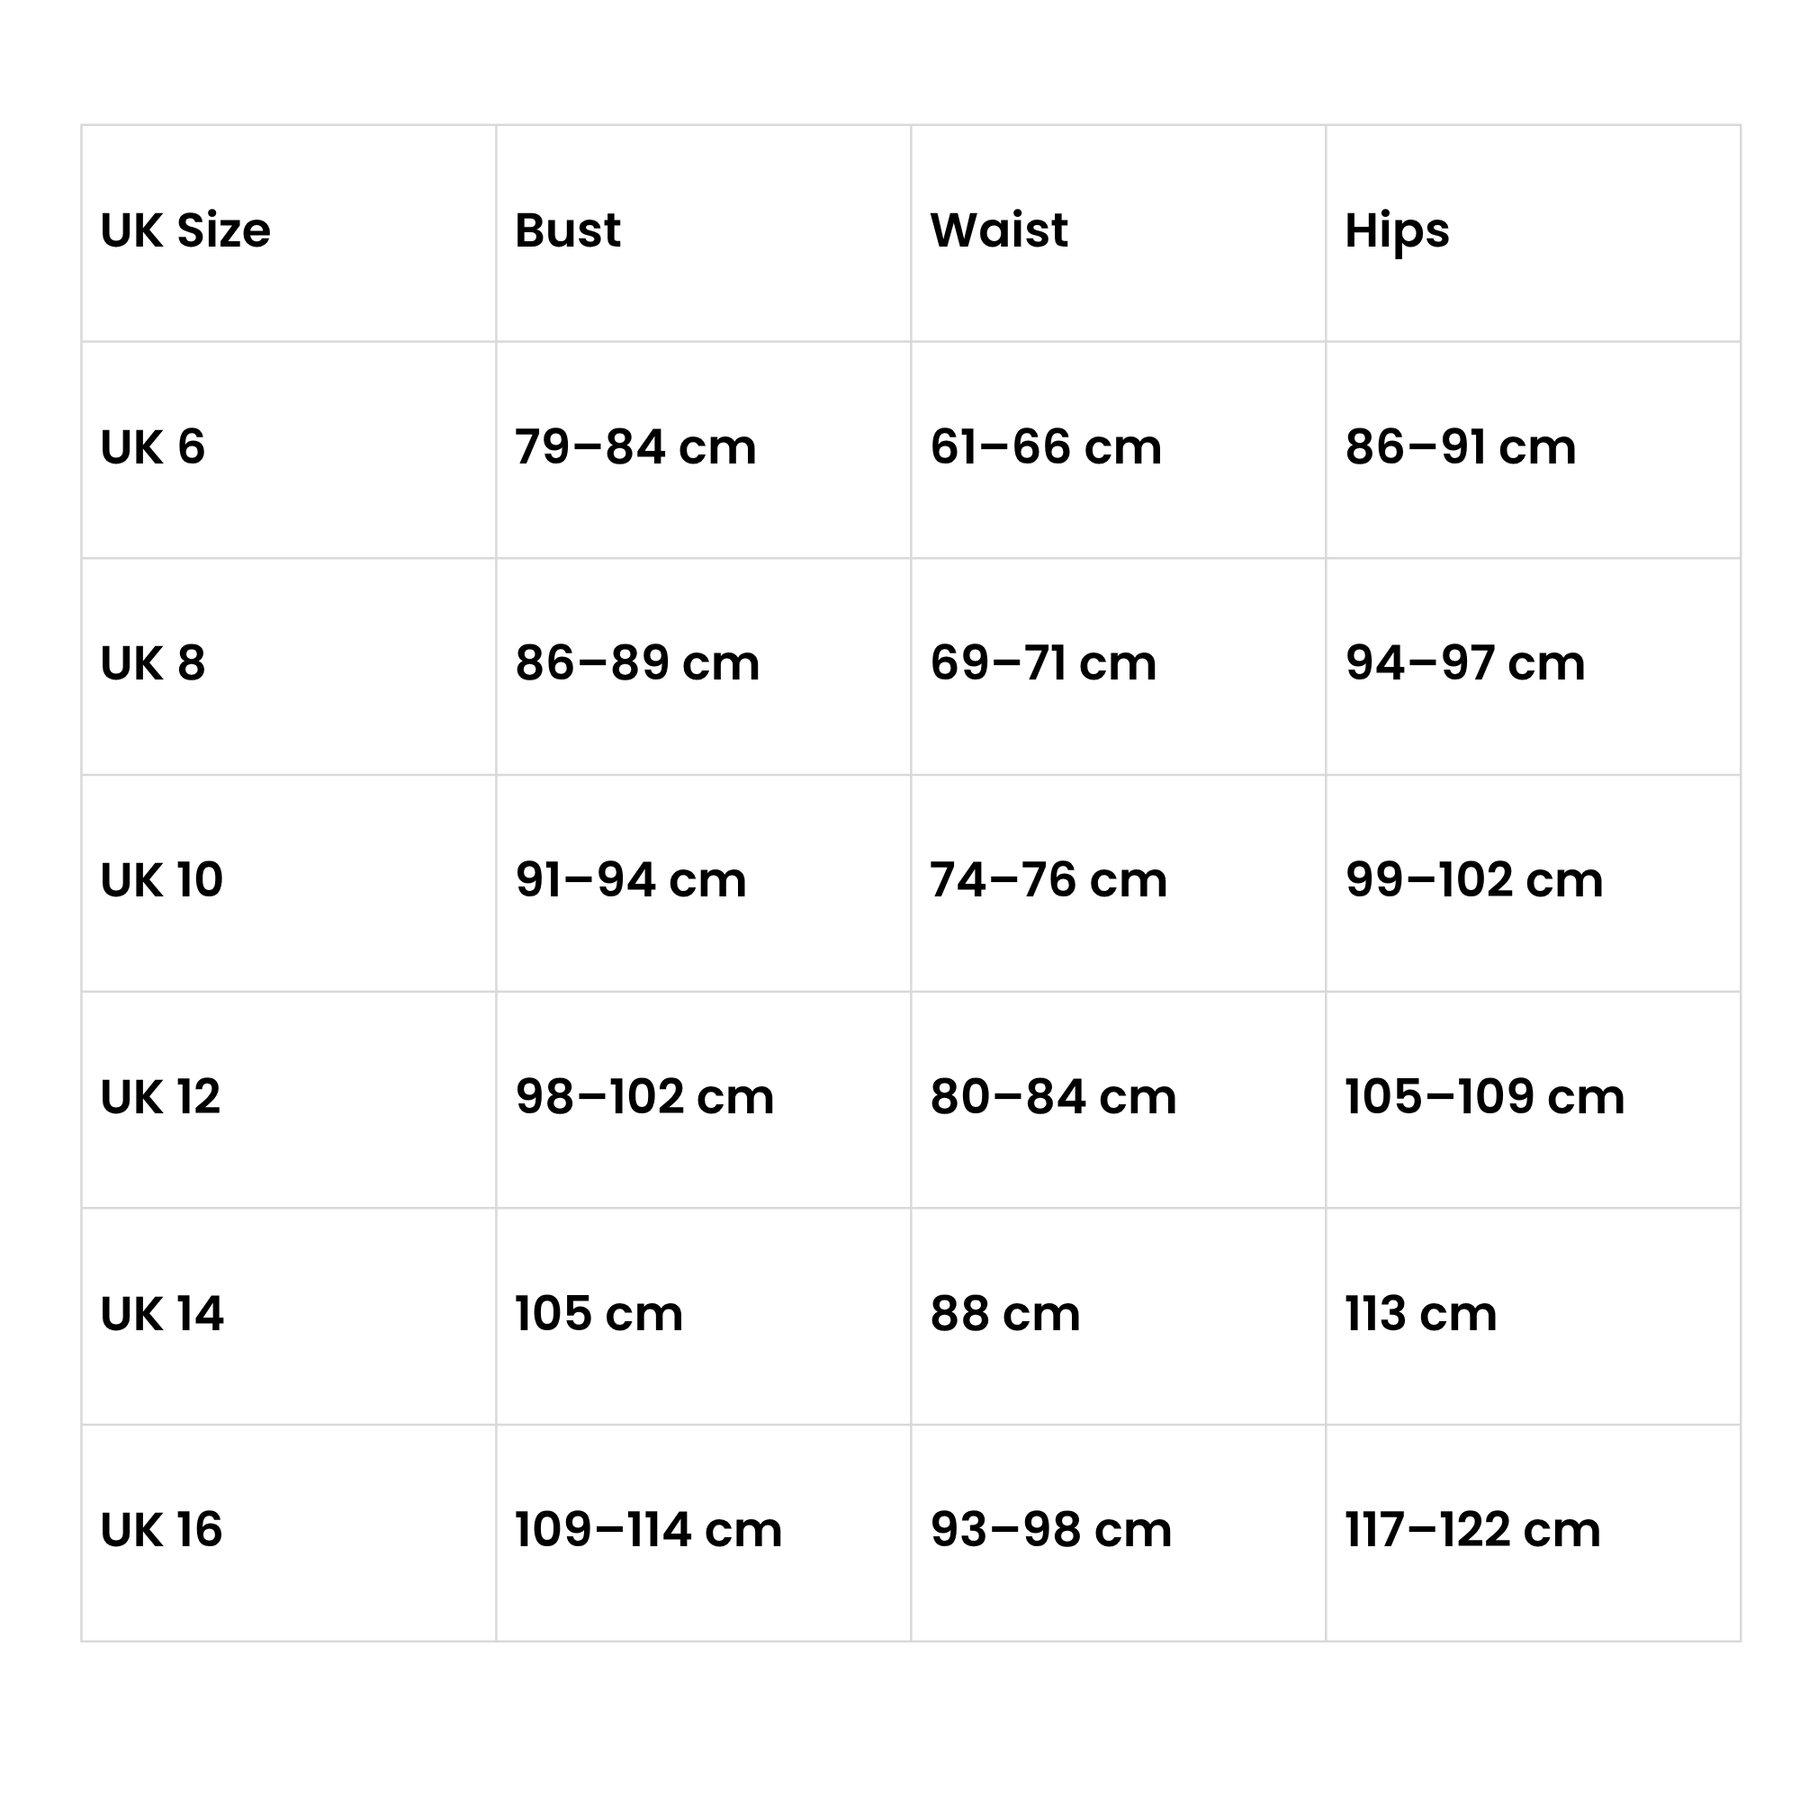Screen dimensions: 1800x1800
Task: Select the 113 cm hips value
Action: 1420,1313
